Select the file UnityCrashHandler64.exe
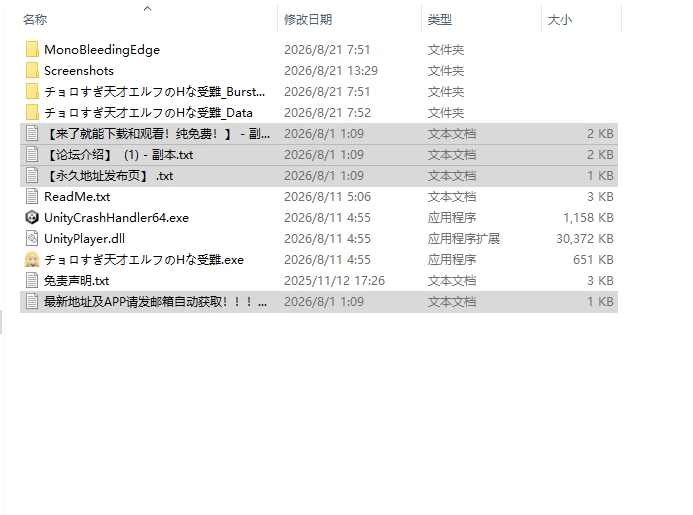Image resolution: width=693 pixels, height=515 pixels. 117,218
